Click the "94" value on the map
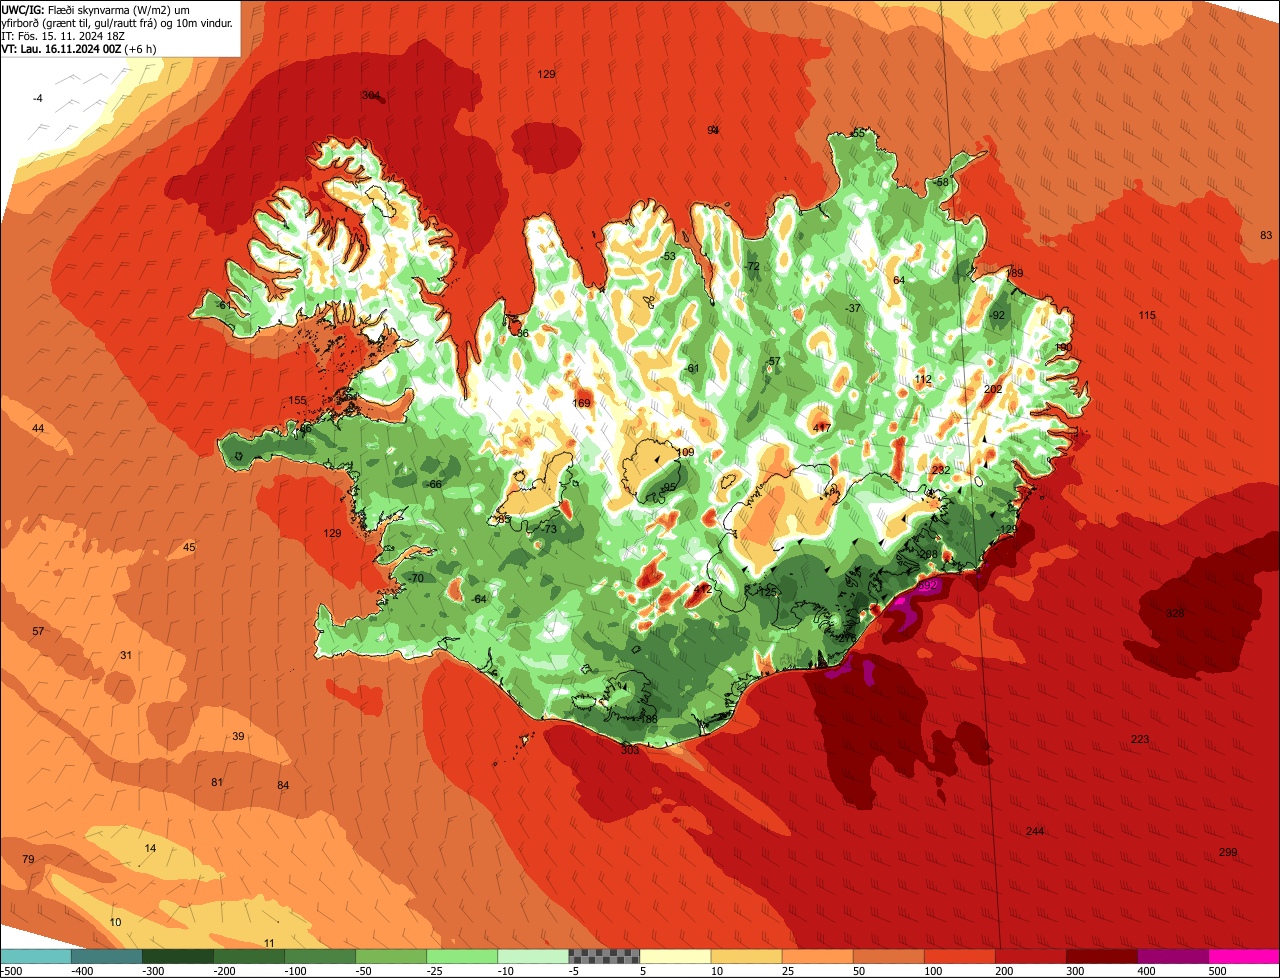Image resolution: width=1280 pixels, height=978 pixels. click(x=713, y=130)
